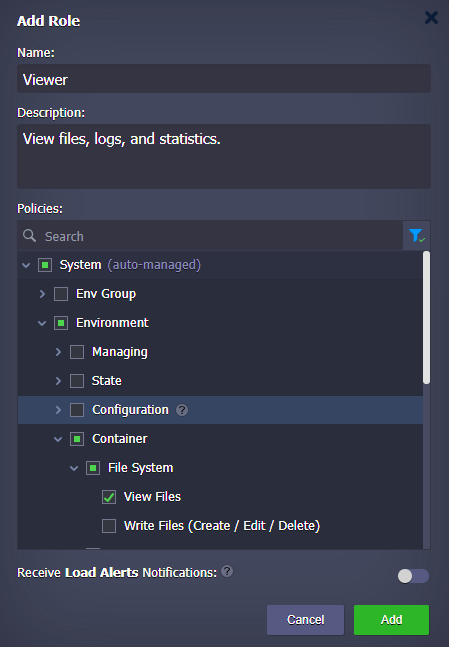Collapse the Environment node
The height and width of the screenshot is (647, 449).
[42, 323]
